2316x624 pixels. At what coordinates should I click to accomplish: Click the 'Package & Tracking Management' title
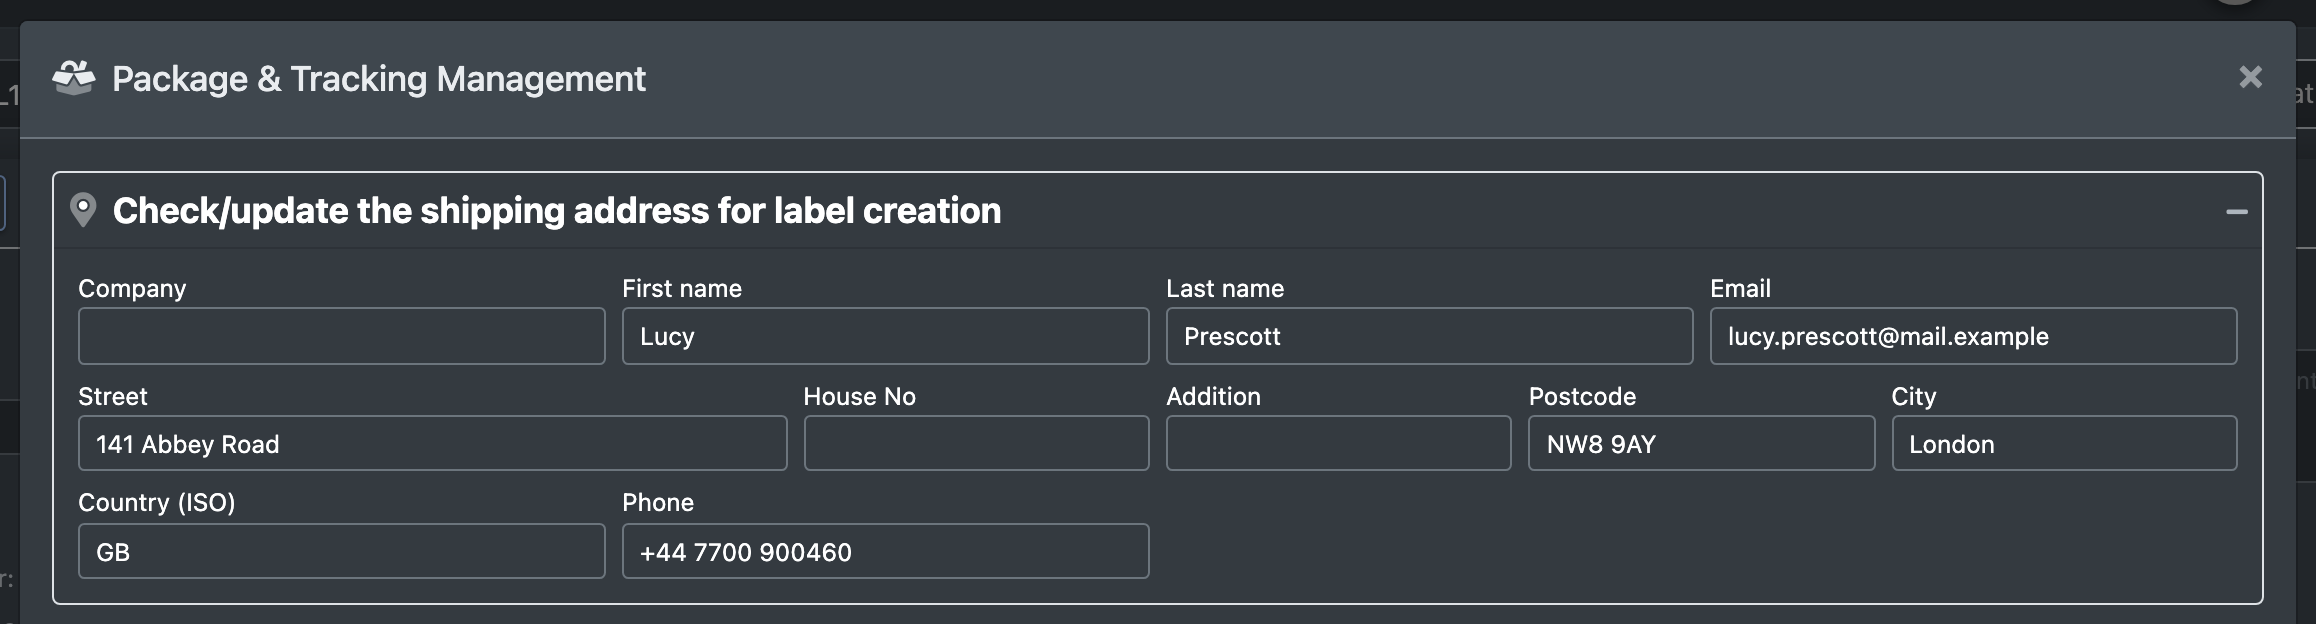[x=379, y=79]
